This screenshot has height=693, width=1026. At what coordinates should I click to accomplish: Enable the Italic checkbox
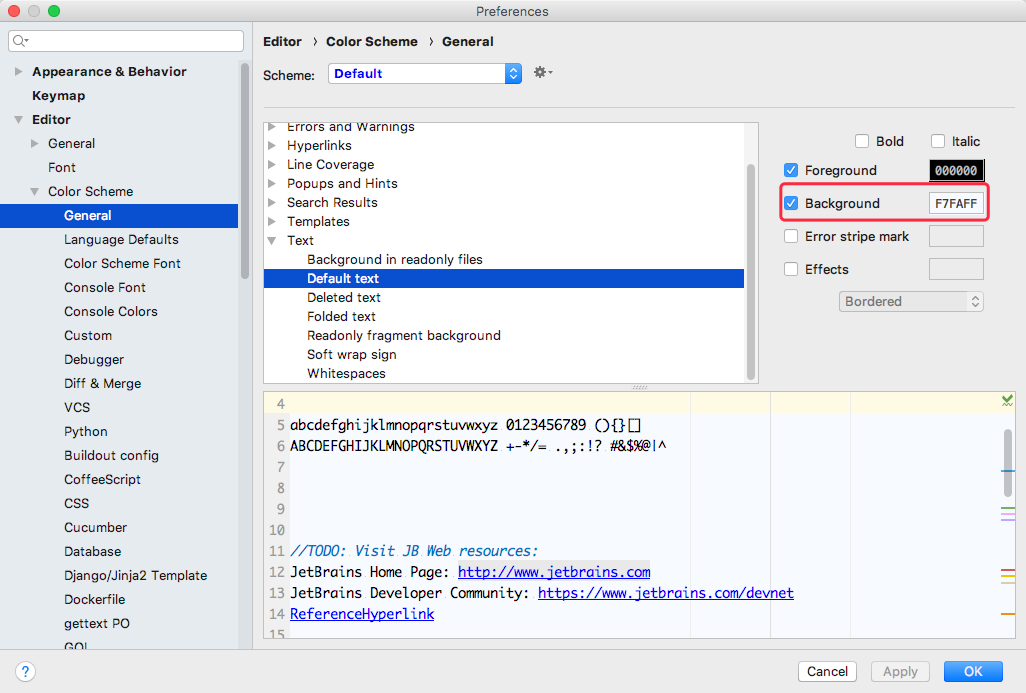pyautogui.click(x=938, y=142)
